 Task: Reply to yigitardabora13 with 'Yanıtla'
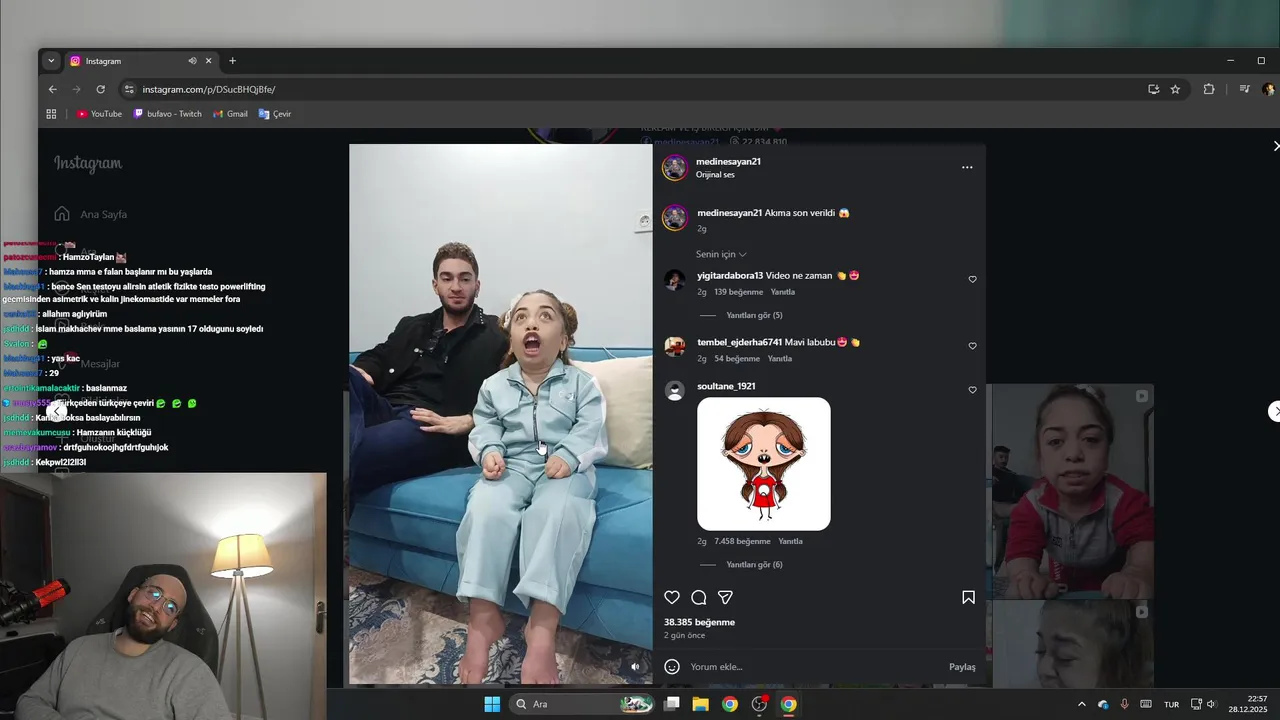pos(783,292)
